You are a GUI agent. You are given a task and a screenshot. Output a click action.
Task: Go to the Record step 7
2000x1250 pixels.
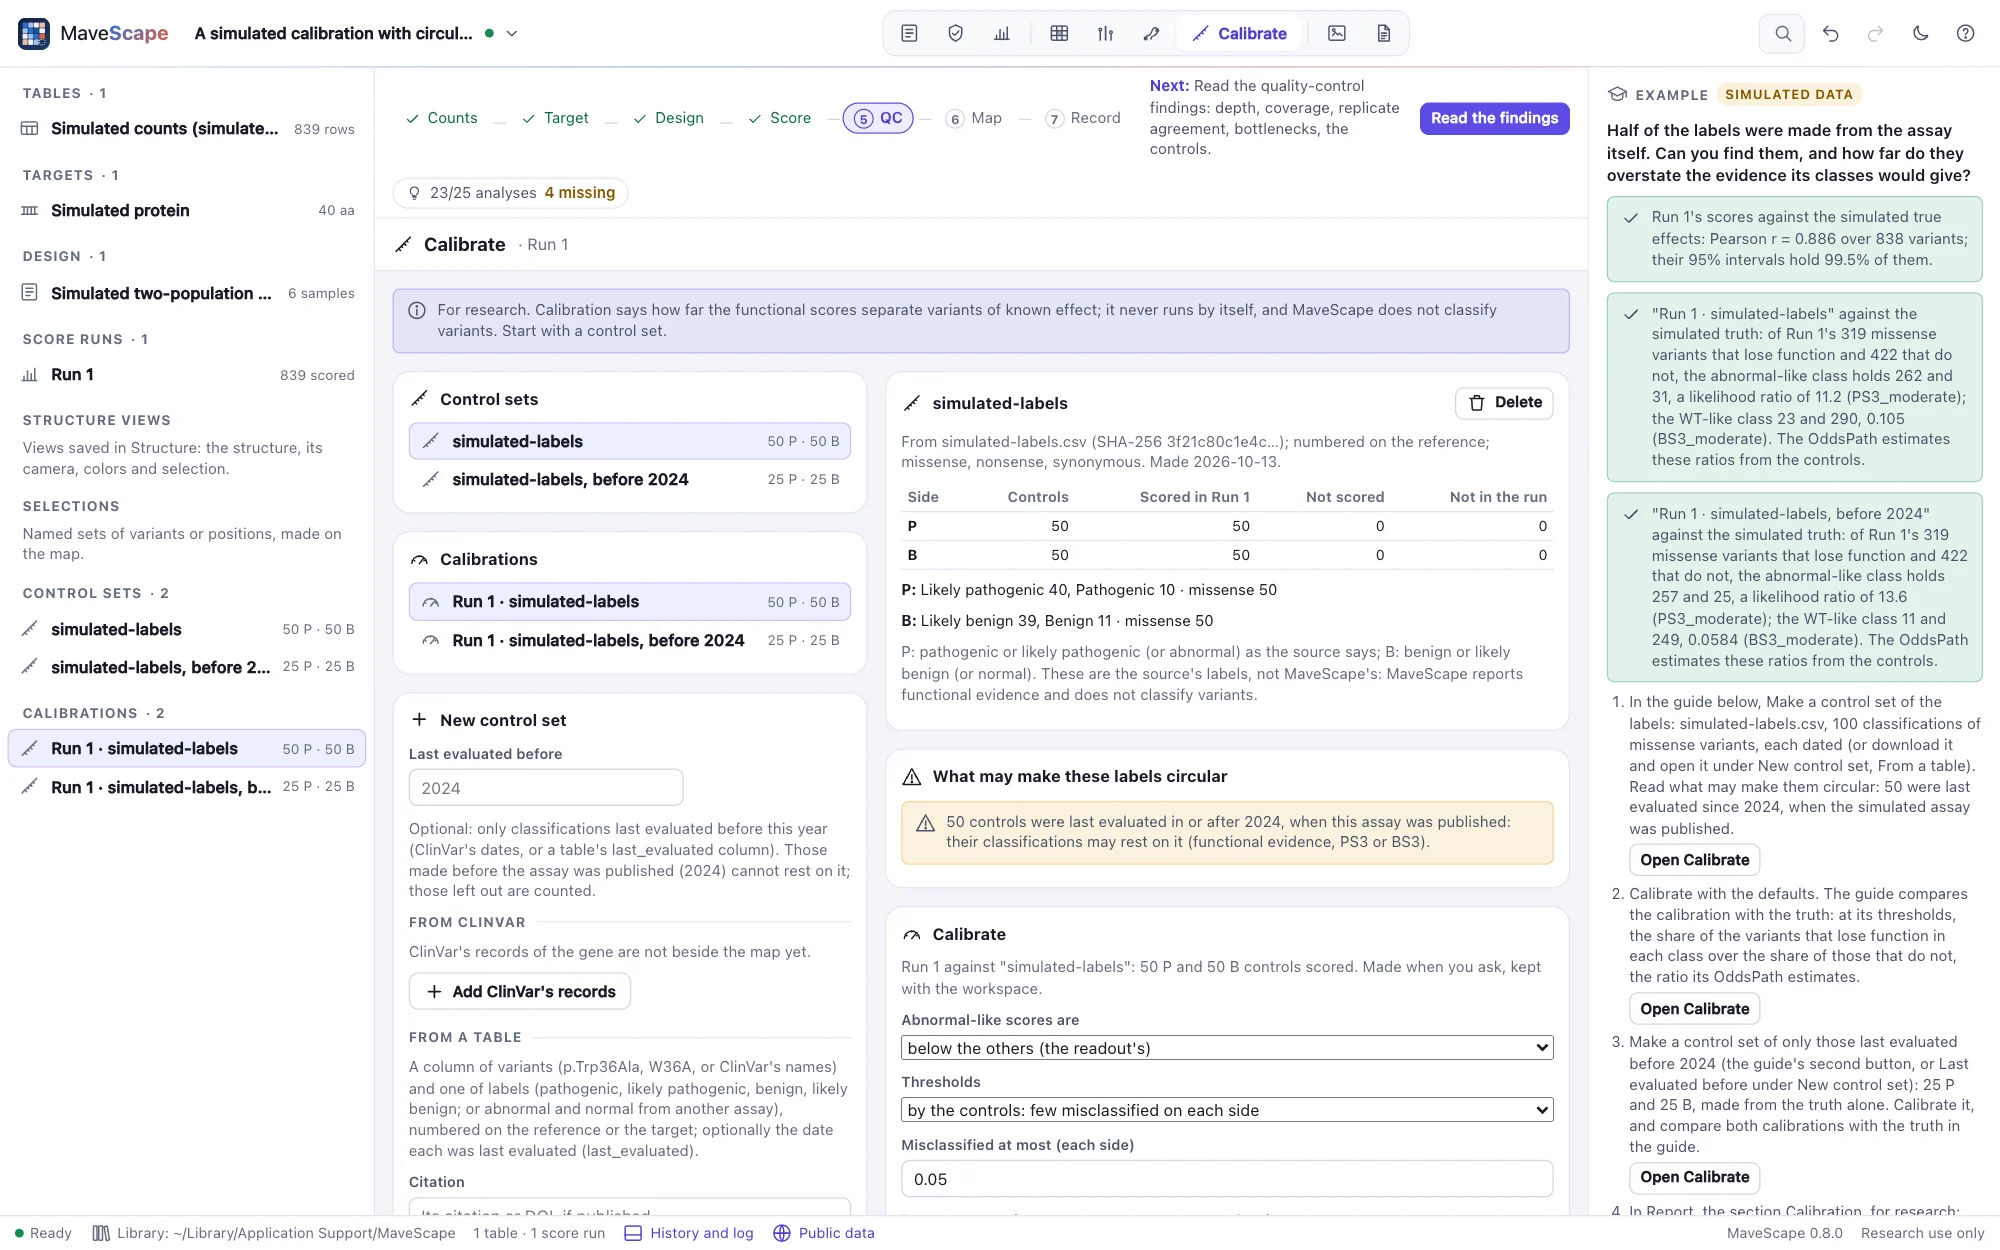(x=1083, y=118)
